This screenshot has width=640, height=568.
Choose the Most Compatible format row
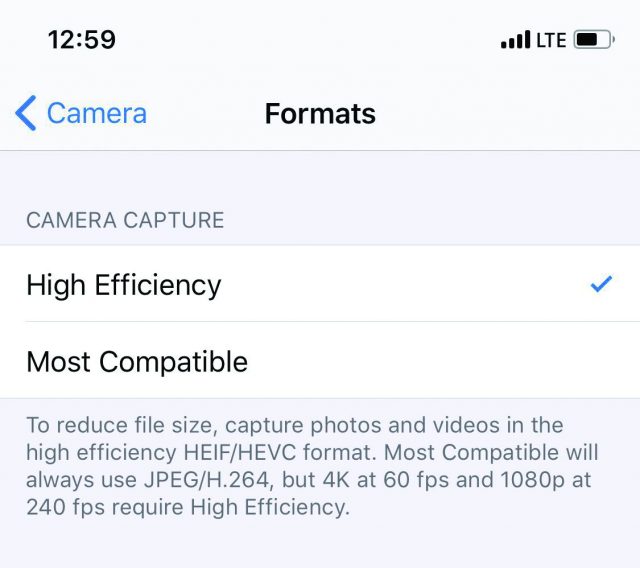coord(320,360)
